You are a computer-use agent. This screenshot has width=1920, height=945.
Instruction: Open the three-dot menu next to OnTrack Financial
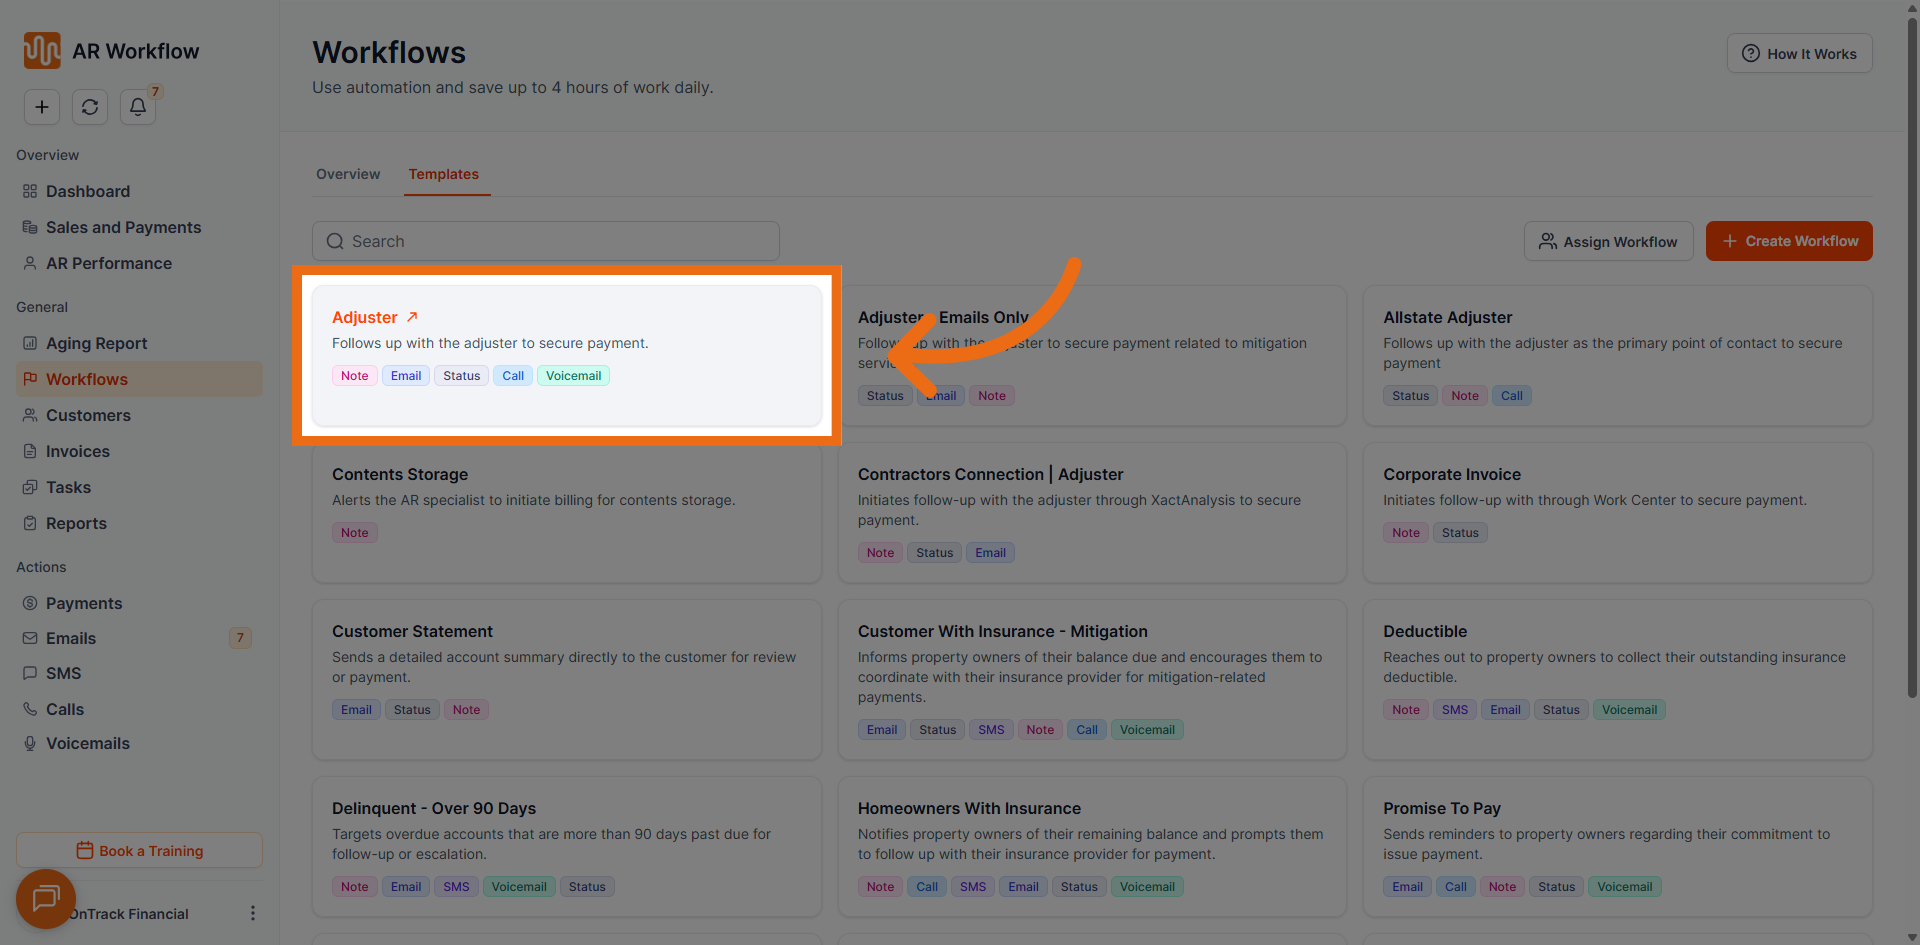(x=252, y=913)
